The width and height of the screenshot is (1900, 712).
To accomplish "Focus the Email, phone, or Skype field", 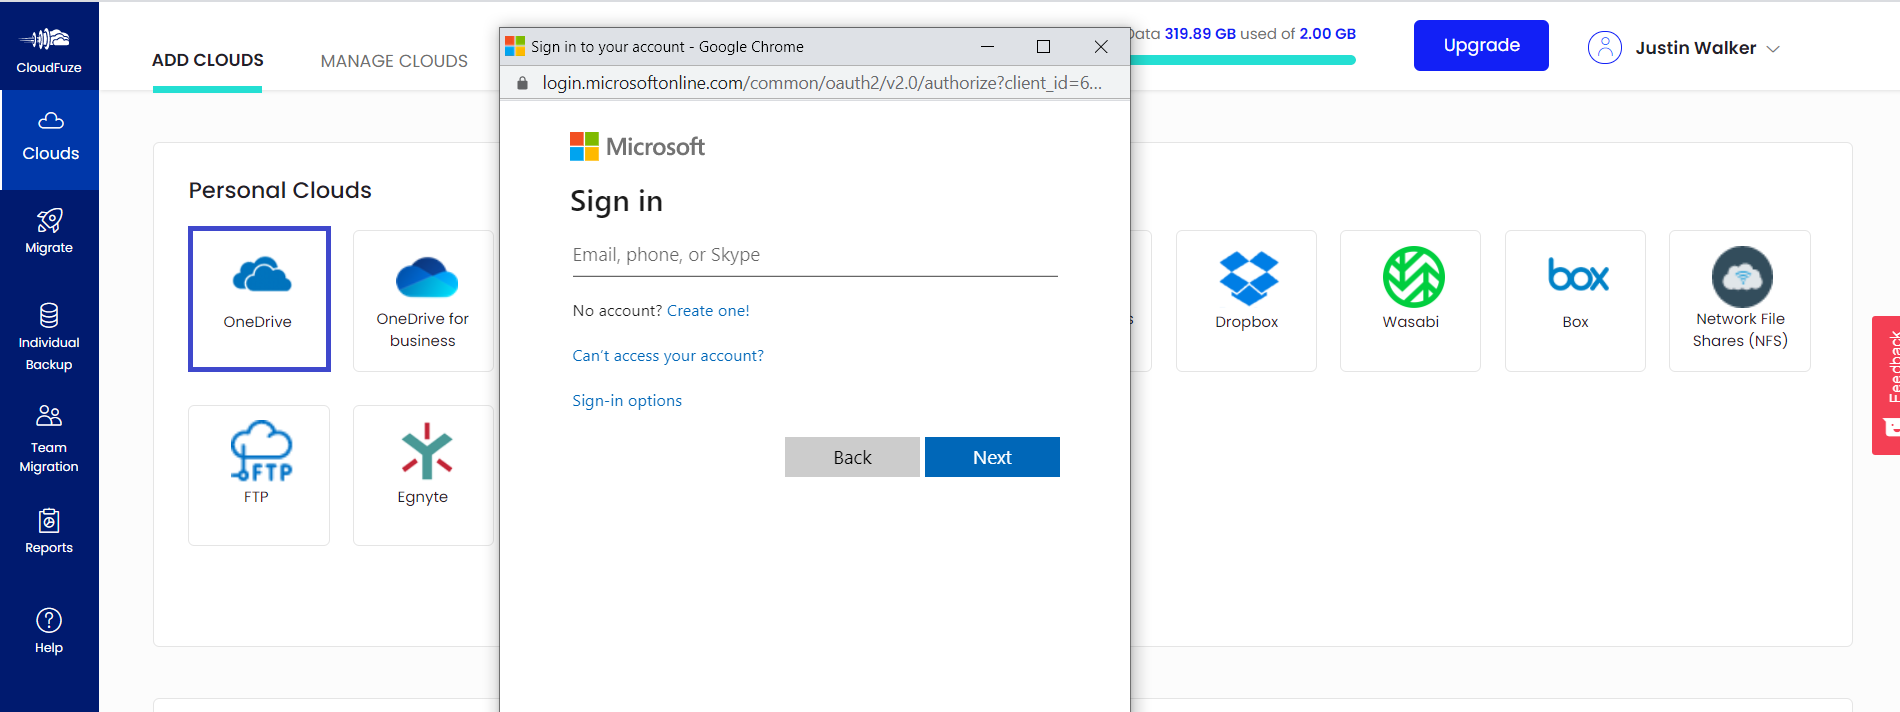I will (815, 255).
